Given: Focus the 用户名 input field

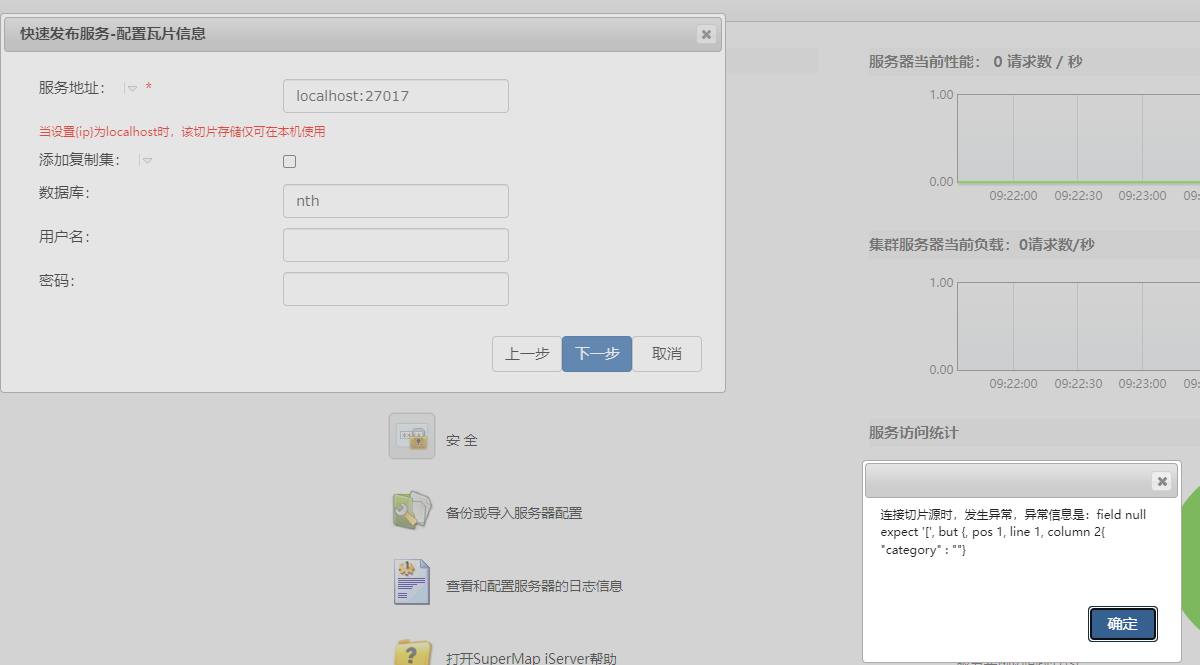Looking at the screenshot, I should (x=396, y=245).
